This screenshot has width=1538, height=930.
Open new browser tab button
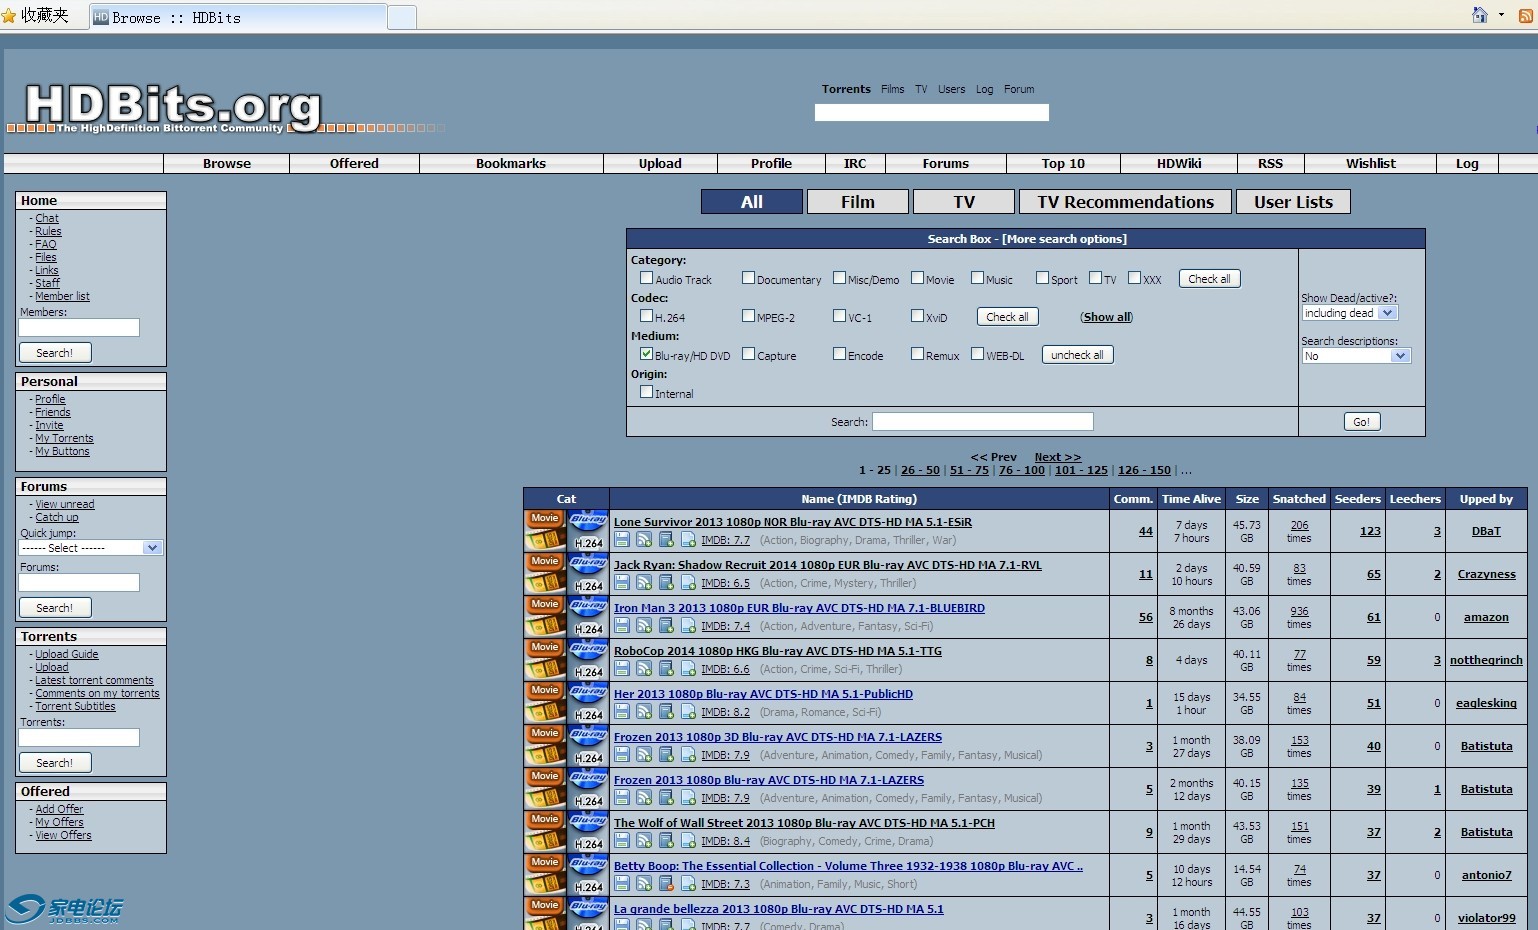coord(401,17)
